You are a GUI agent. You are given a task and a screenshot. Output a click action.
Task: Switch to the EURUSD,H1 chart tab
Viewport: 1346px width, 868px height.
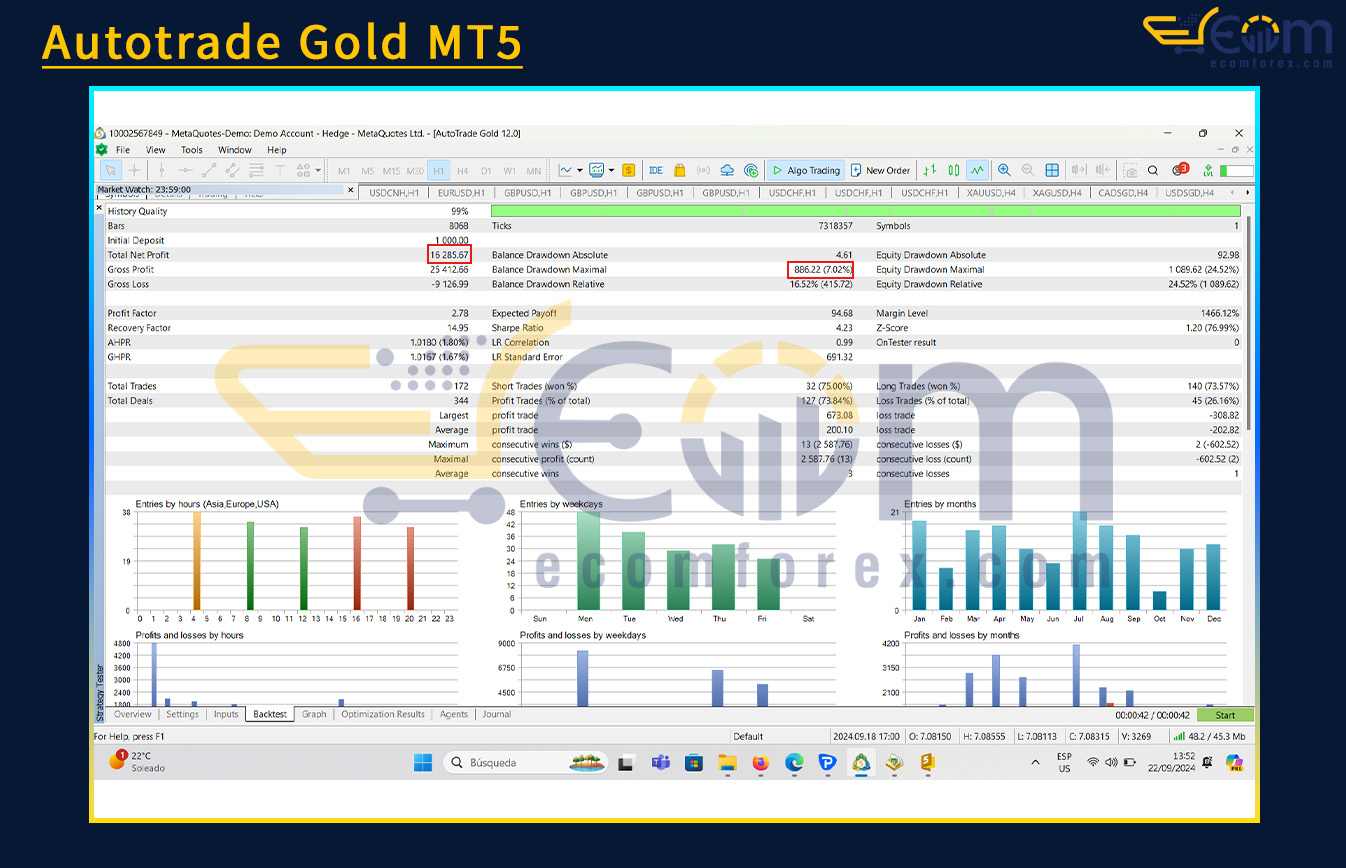[x=462, y=193]
